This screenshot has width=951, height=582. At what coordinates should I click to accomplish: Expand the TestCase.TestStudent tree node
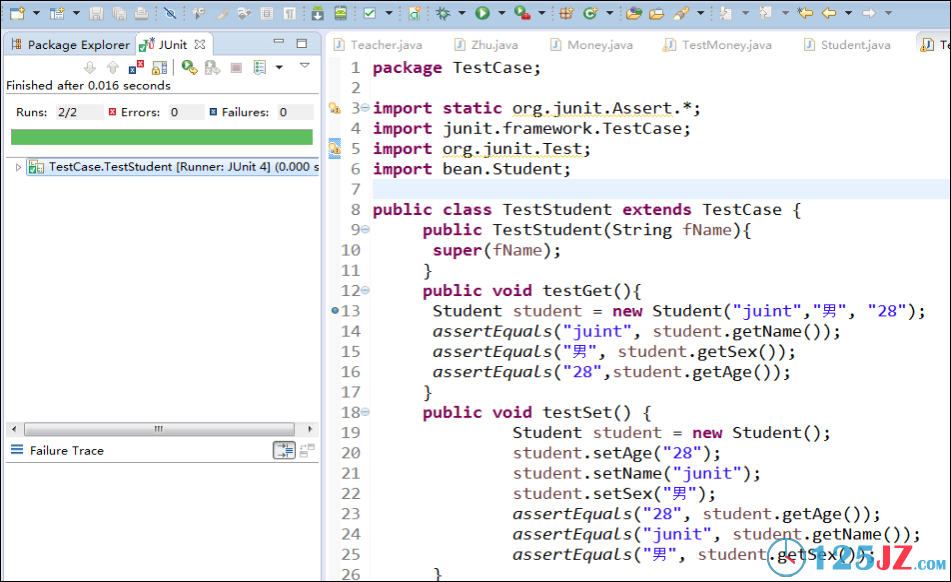18,167
